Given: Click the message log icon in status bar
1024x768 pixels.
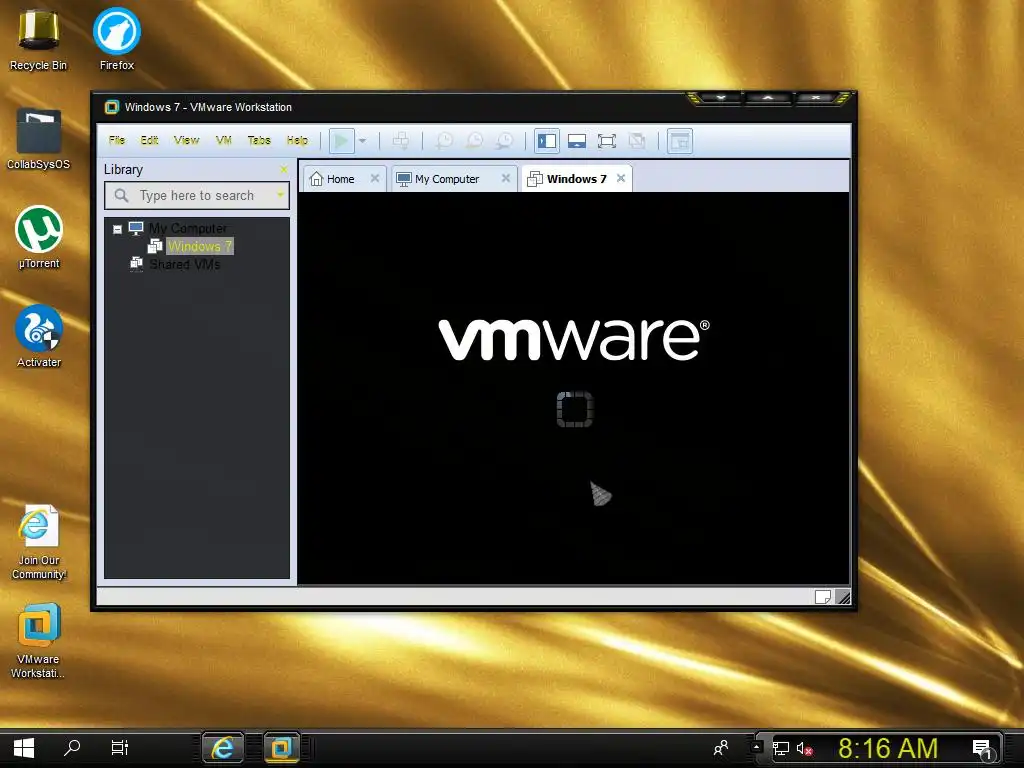Looking at the screenshot, I should pos(823,597).
